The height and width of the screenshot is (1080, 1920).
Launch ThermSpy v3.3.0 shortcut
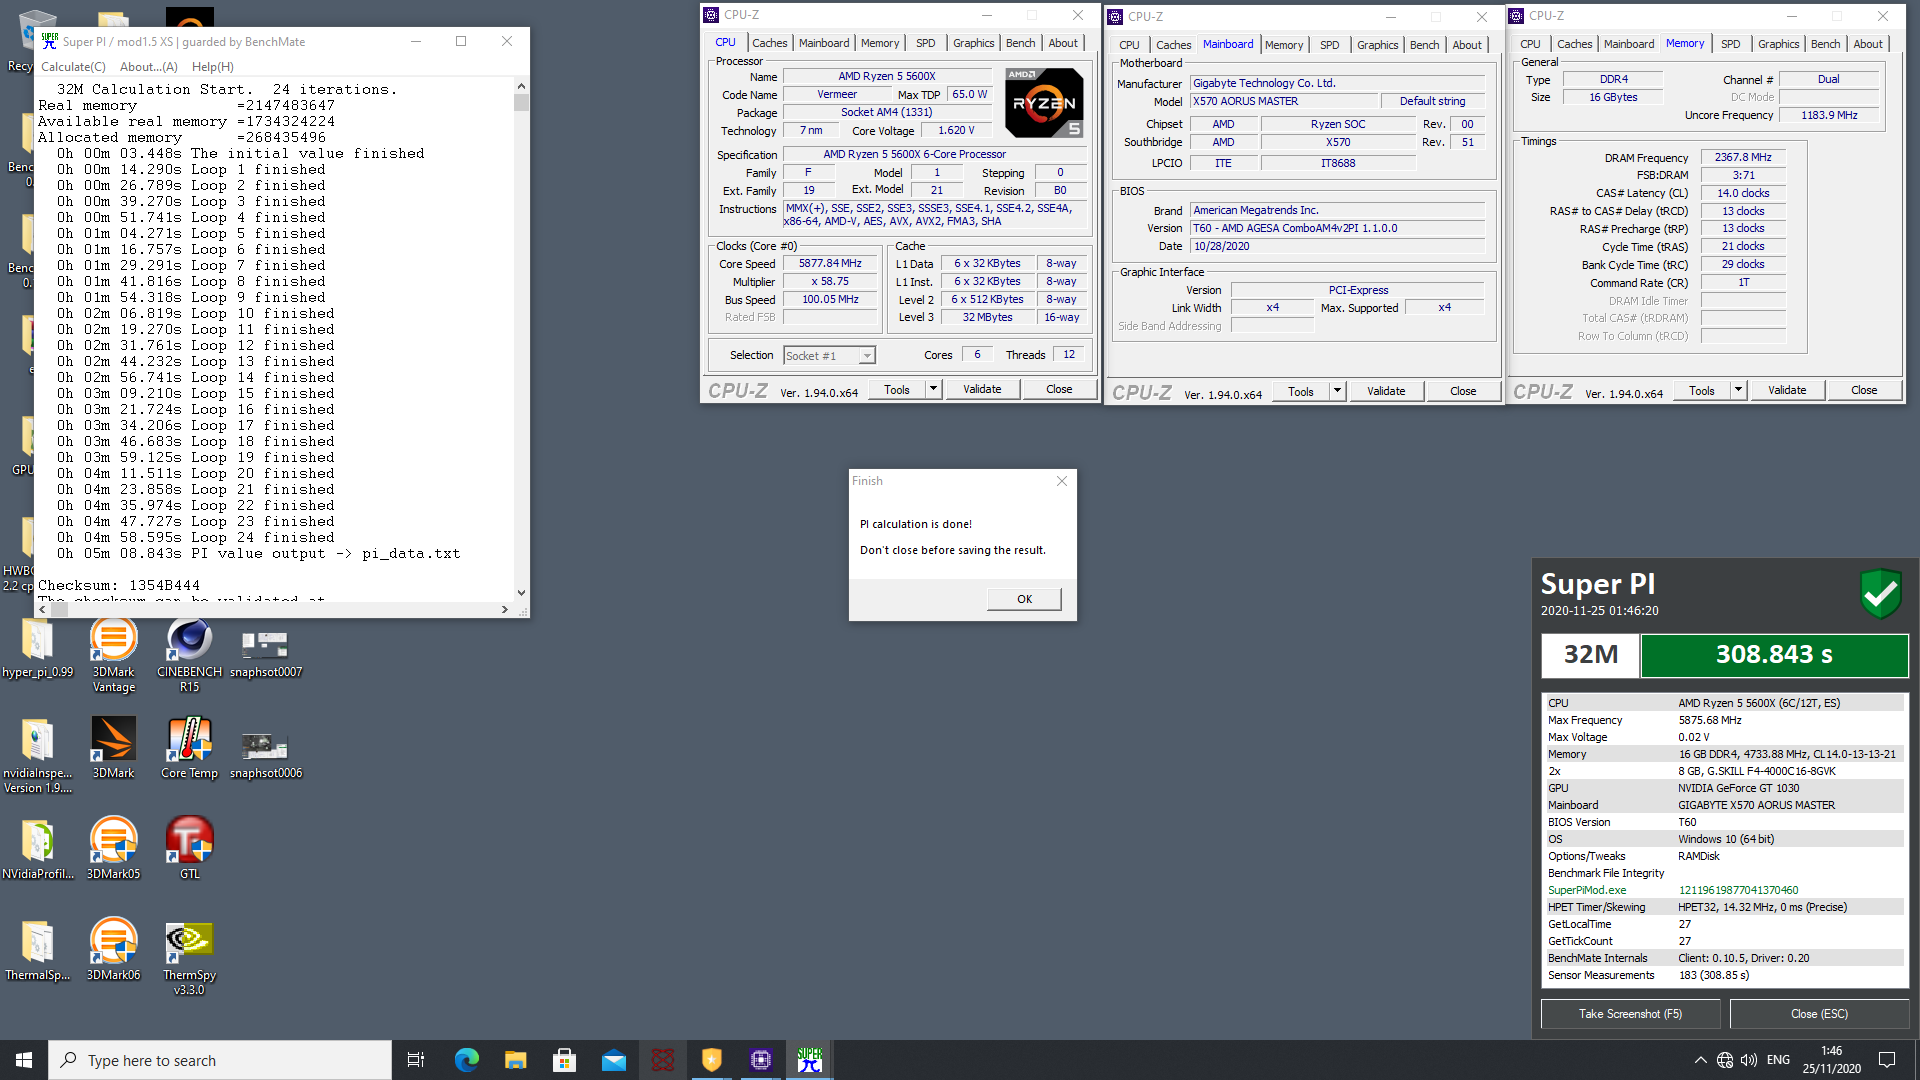pos(189,958)
